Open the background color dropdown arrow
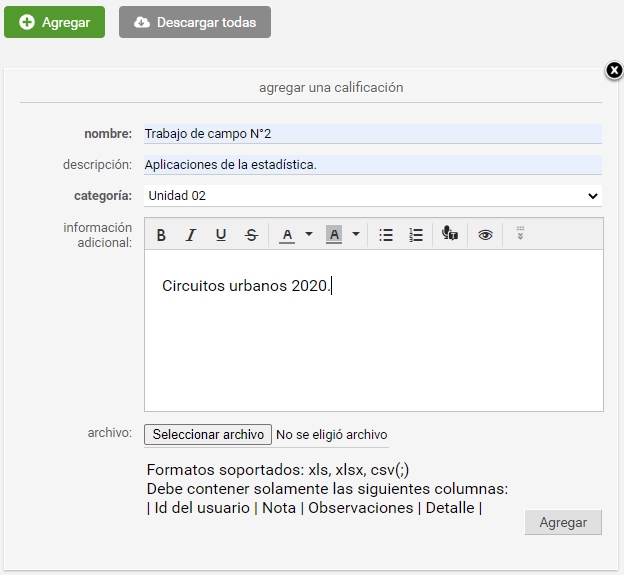 (x=356, y=234)
